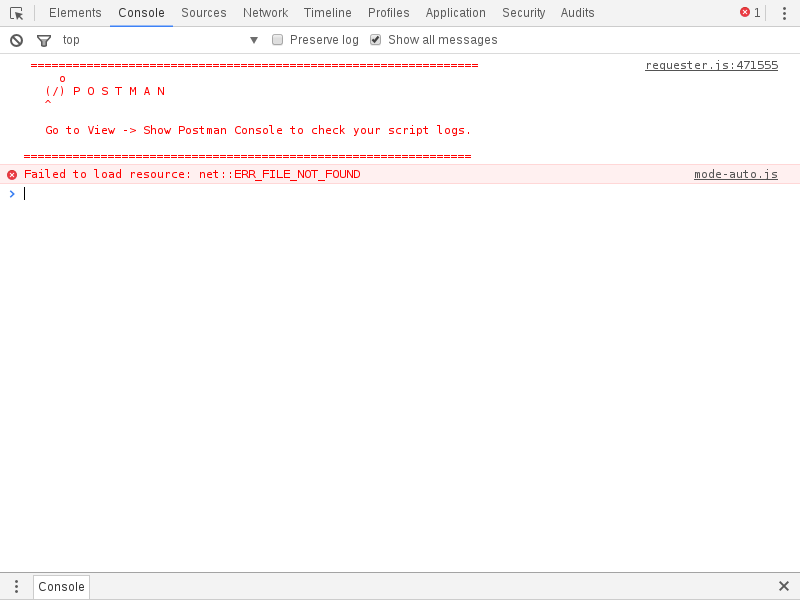Open the execution context dropdown labeled top
The image size is (800, 600).
tap(70, 40)
